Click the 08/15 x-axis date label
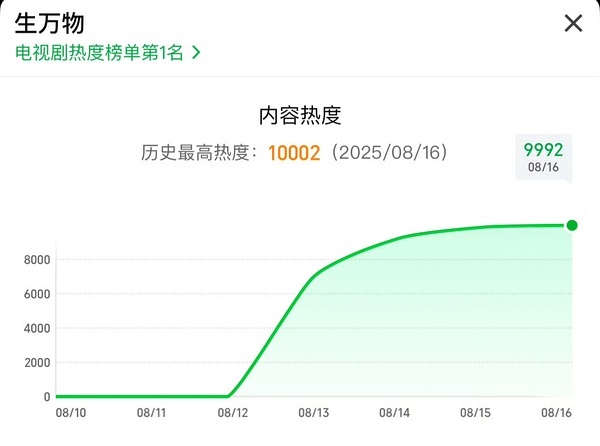 click(475, 413)
